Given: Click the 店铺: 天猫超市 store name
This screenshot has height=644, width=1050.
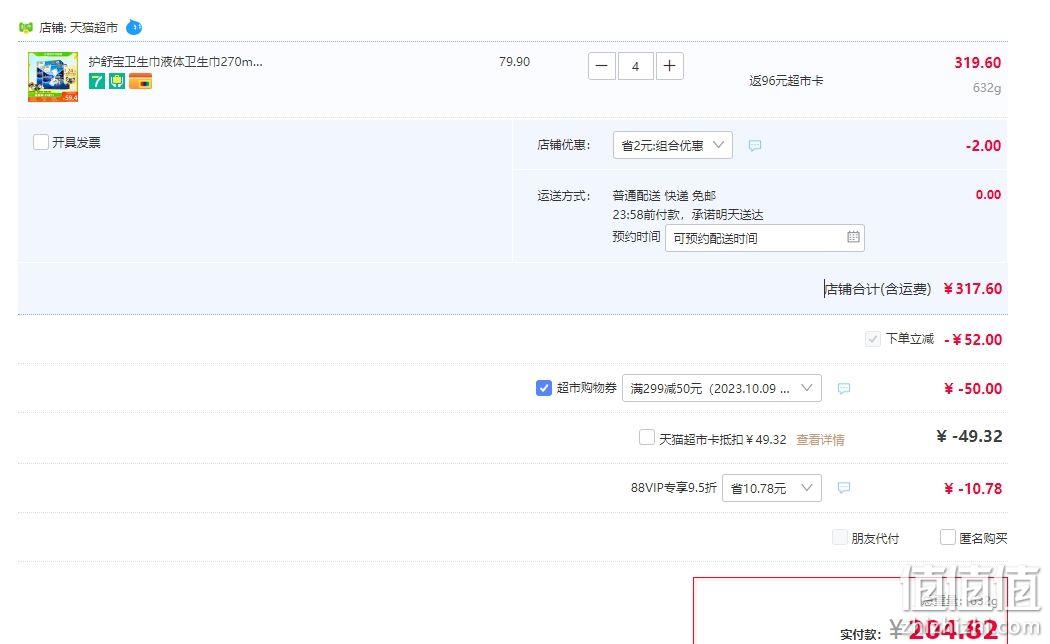Looking at the screenshot, I should pos(78,27).
